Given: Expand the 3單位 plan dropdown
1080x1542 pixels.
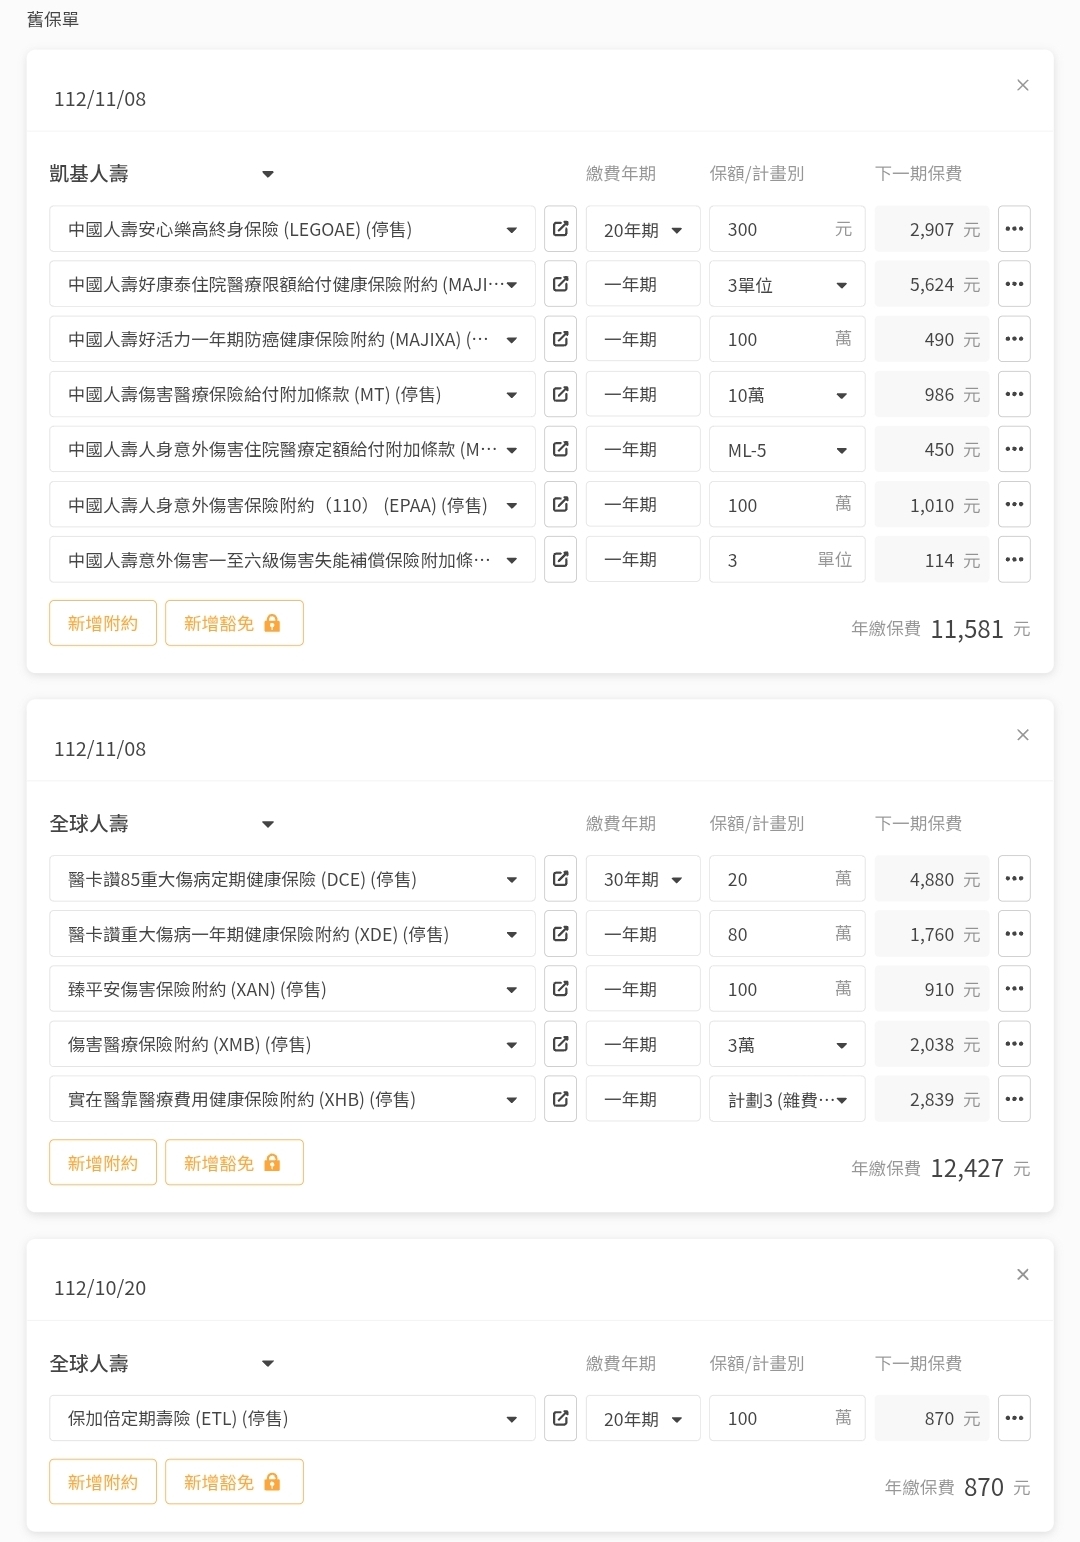Looking at the screenshot, I should click(787, 285).
